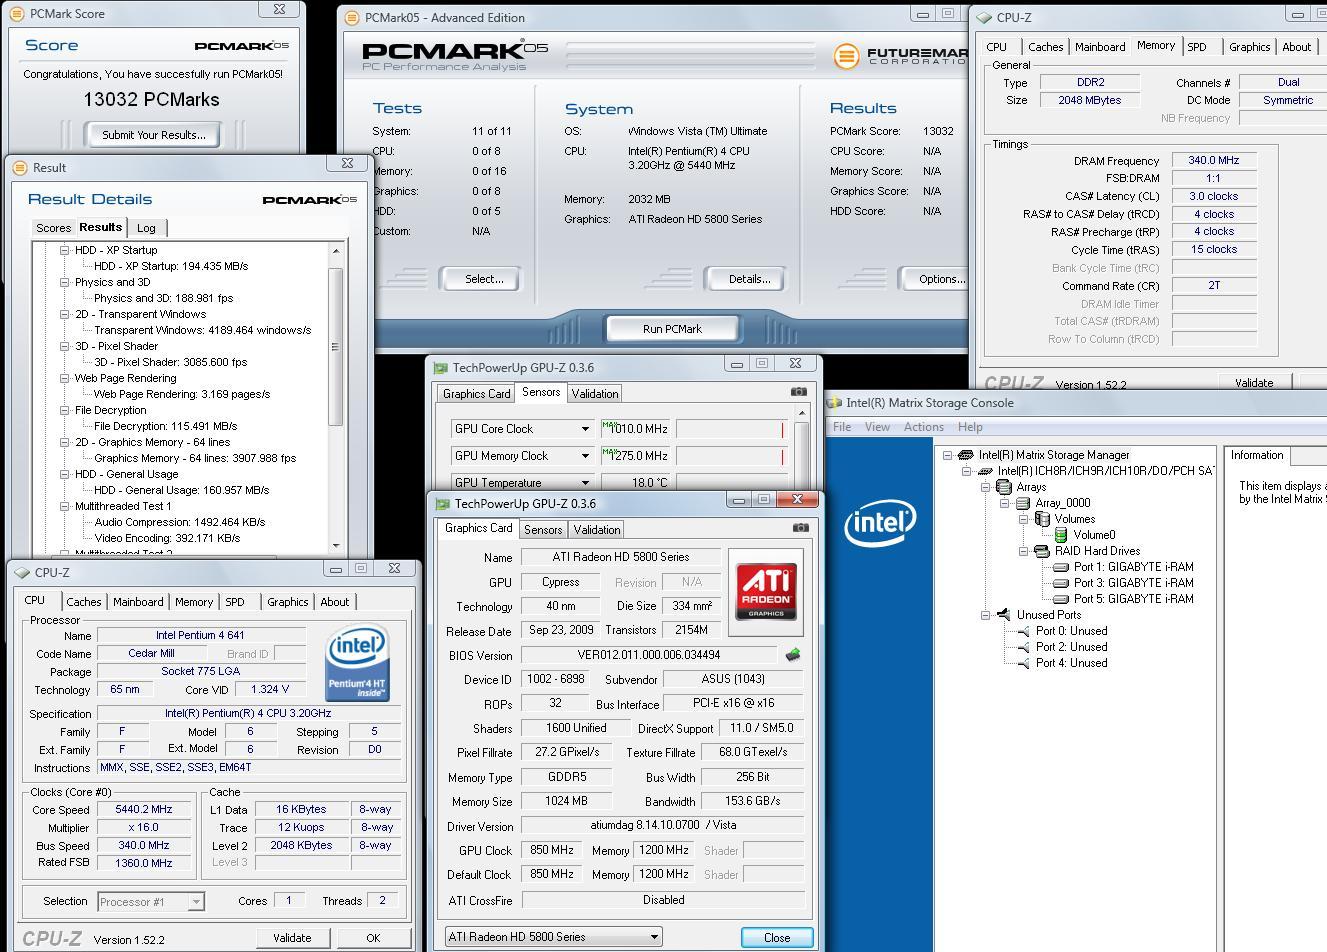Open the SPD tab in memory CPU-Z window
This screenshot has height=952, width=1327.
tap(1197, 47)
